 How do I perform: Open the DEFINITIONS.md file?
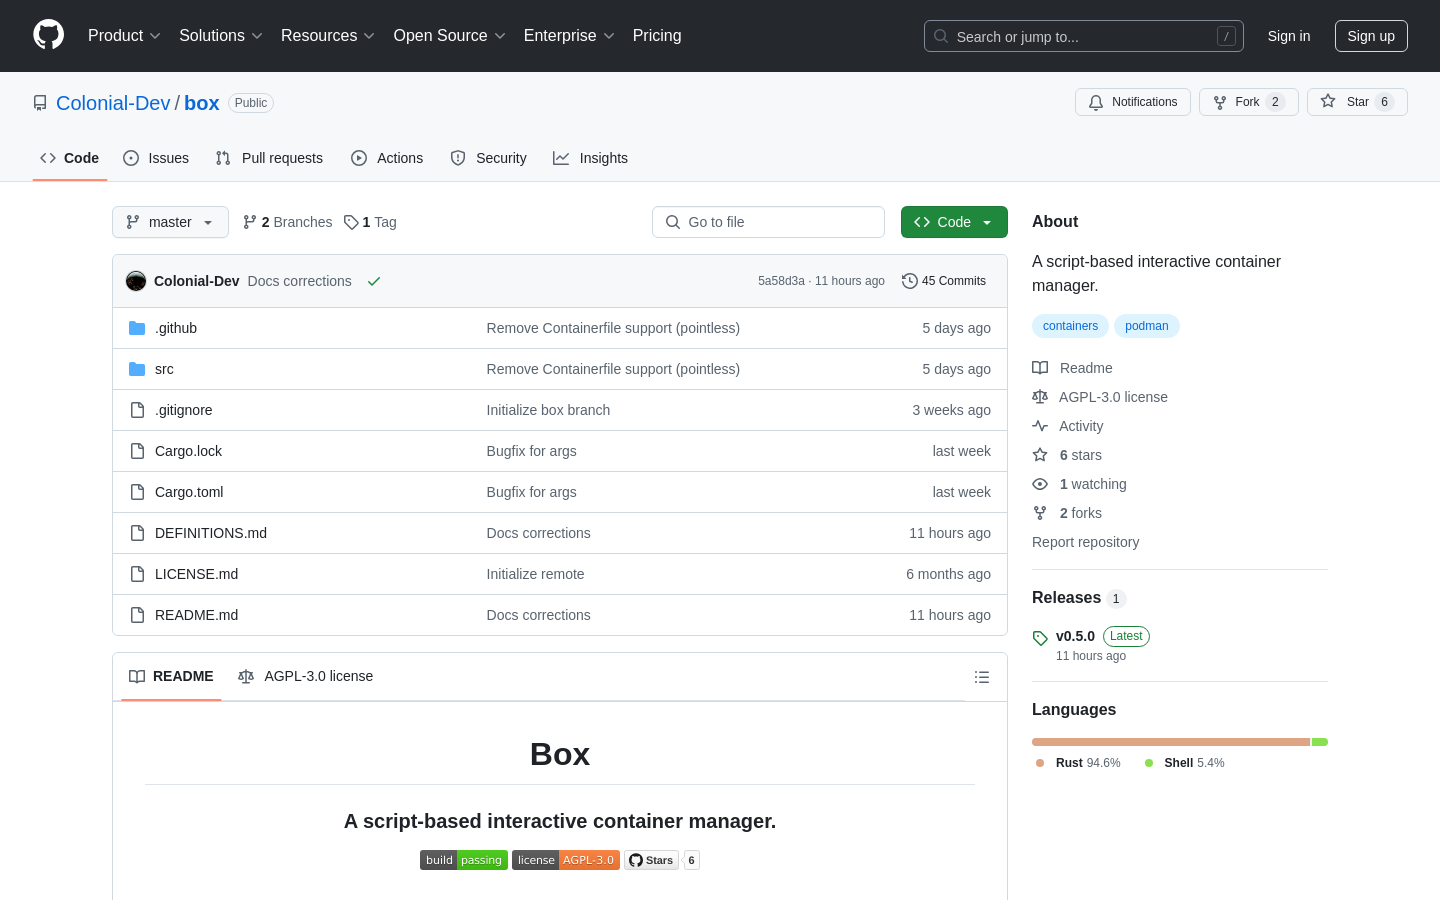(211, 533)
